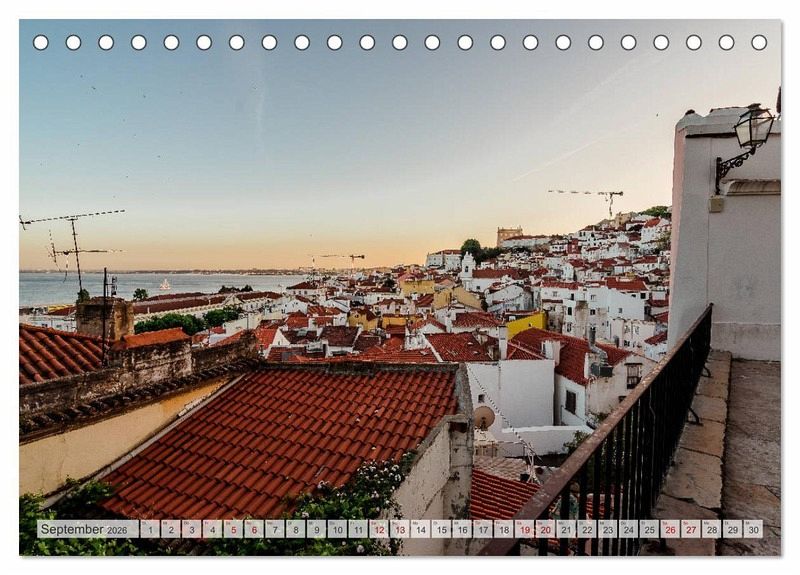Choose date 11 in the calendar row
The image size is (800, 575).
coord(358,529)
